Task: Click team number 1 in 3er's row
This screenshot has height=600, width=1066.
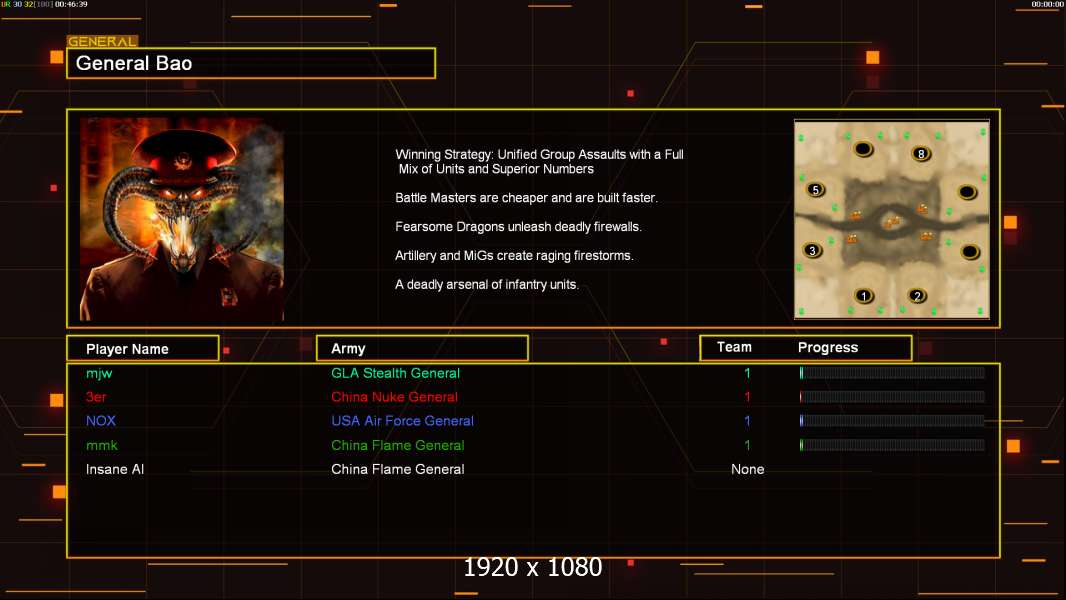Action: point(747,397)
